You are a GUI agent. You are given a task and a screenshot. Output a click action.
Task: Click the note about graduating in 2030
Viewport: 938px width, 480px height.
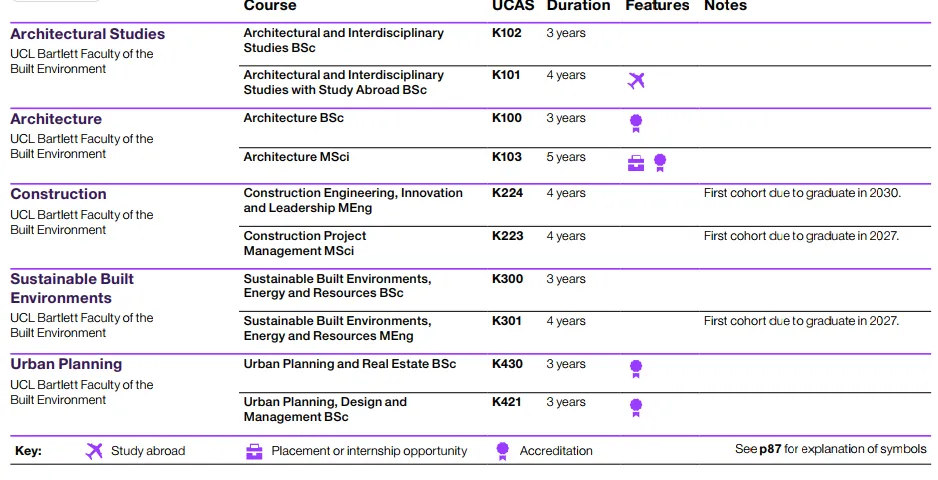pos(802,193)
